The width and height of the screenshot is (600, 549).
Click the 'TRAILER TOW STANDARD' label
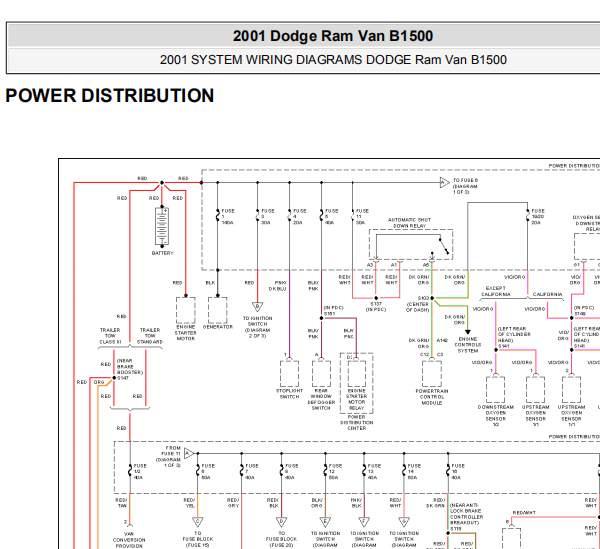click(x=150, y=336)
